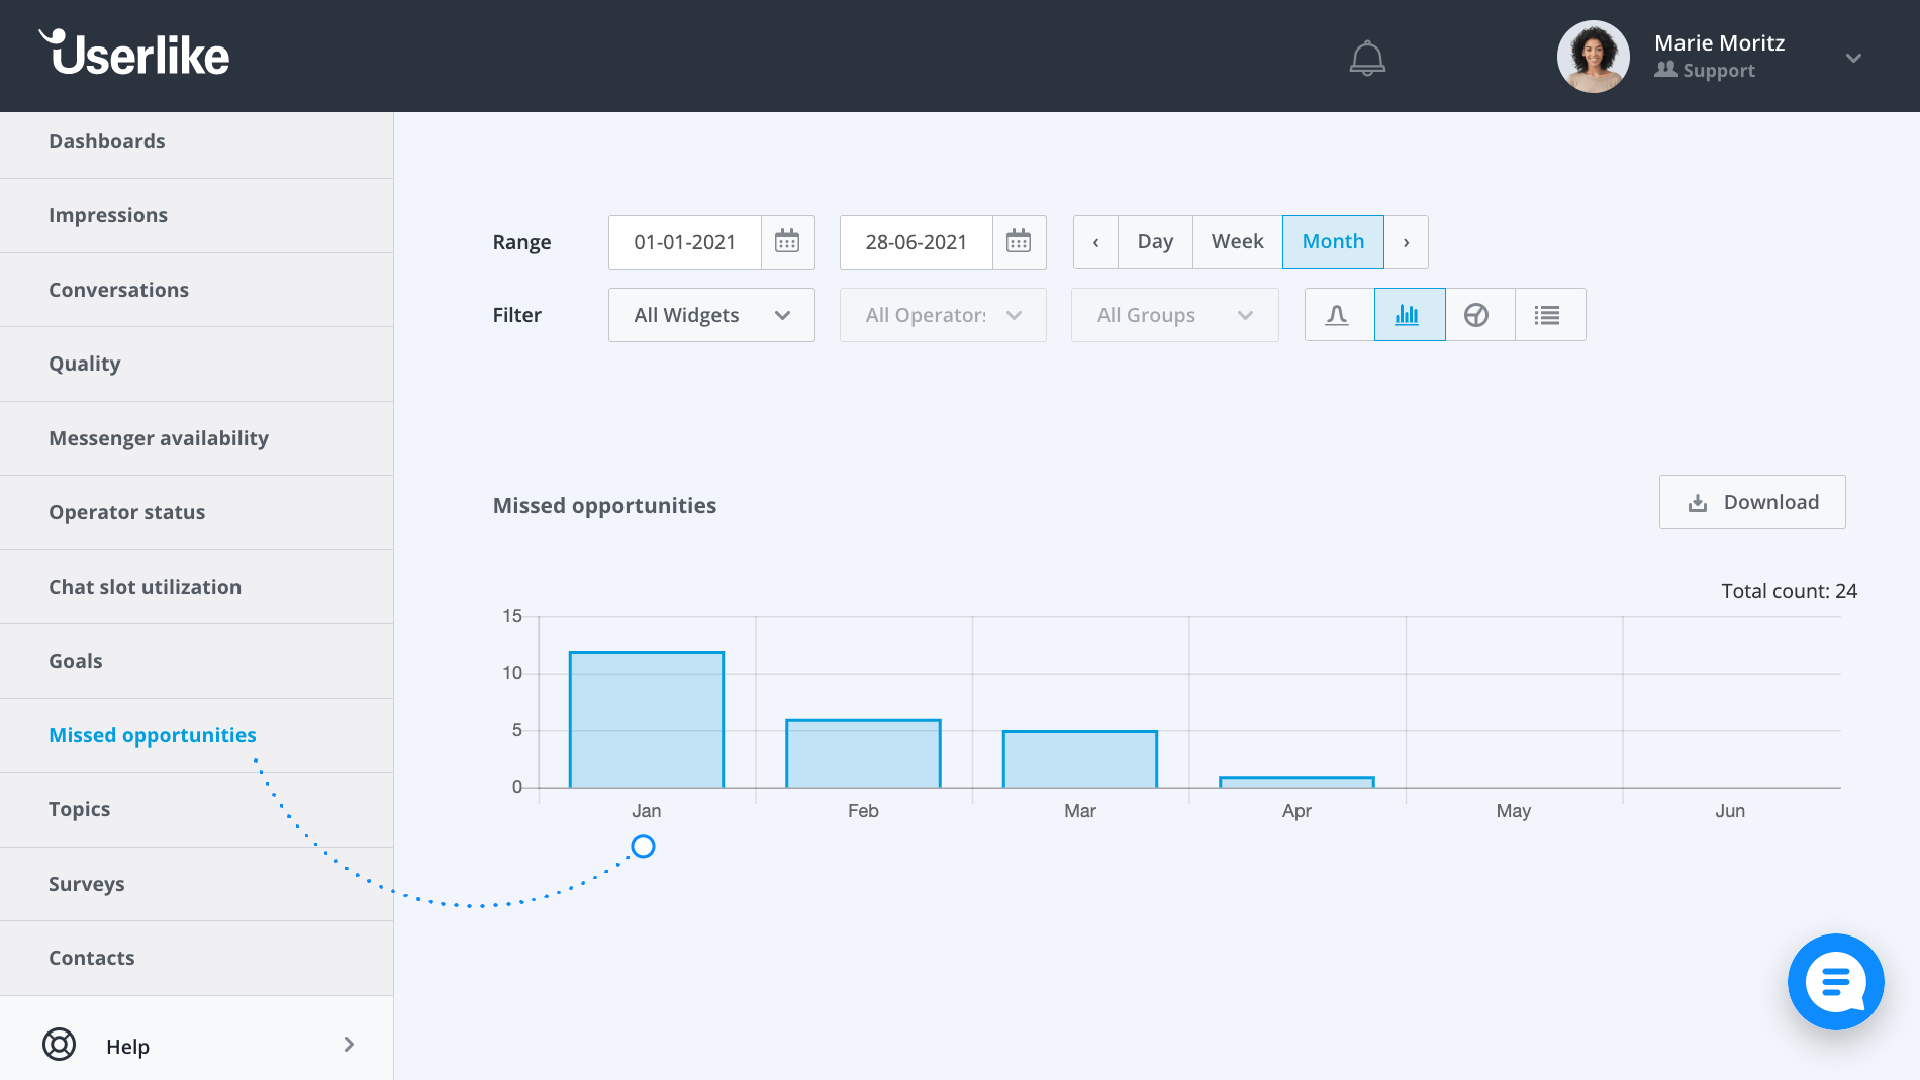Open Messenger availability in the sidebar
The image size is (1920, 1080).
tap(196, 438)
